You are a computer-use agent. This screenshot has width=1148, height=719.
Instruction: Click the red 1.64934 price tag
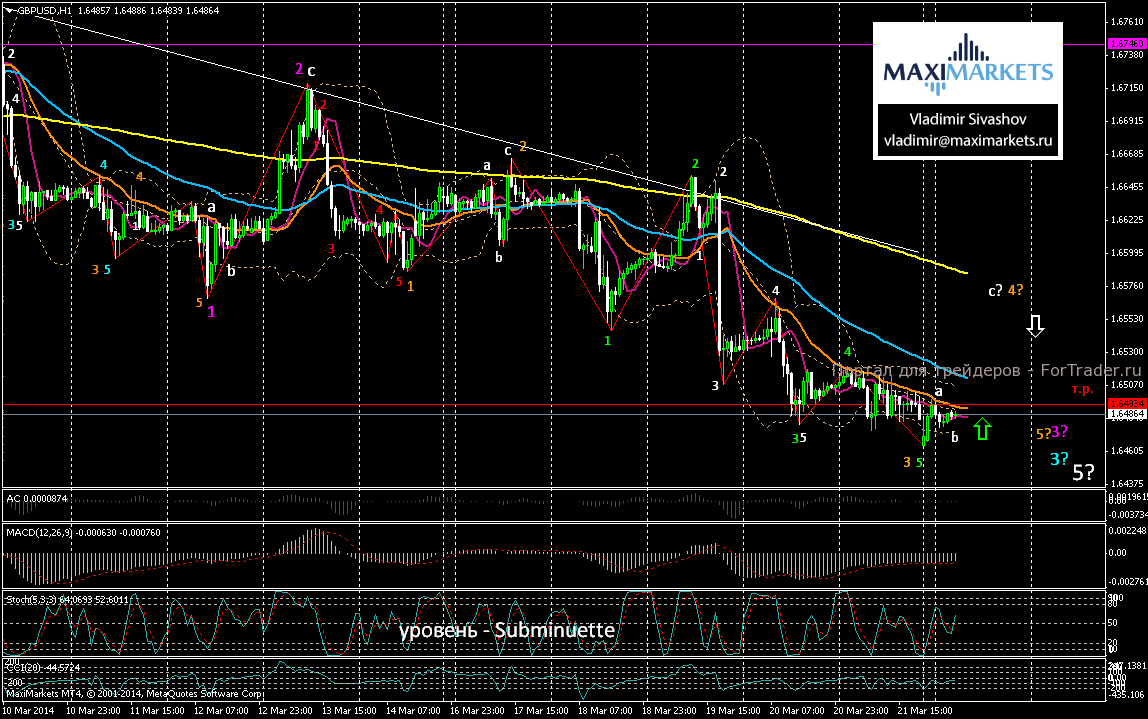click(x=1125, y=404)
